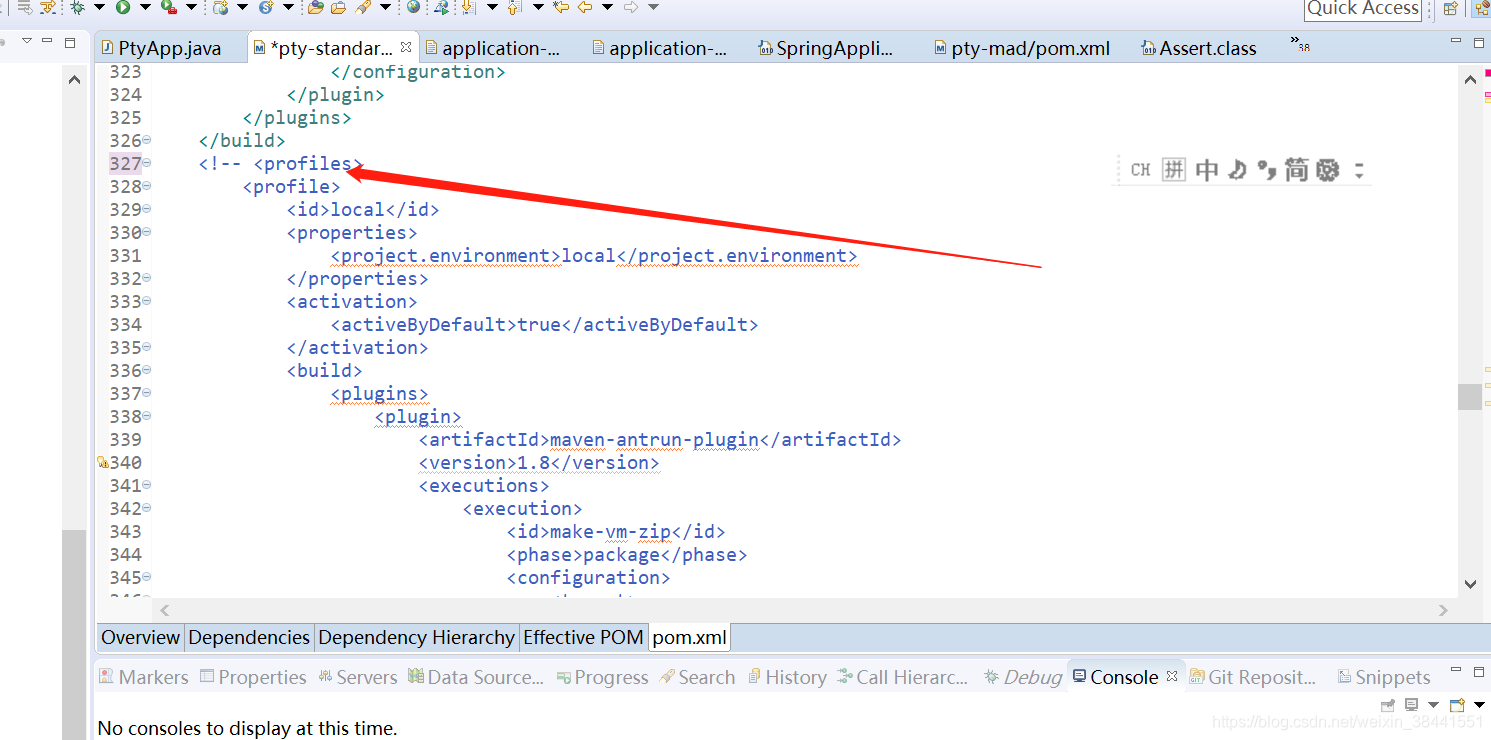Open dropdown next to Forward arrow
This screenshot has width=1491, height=740.
point(653,7)
